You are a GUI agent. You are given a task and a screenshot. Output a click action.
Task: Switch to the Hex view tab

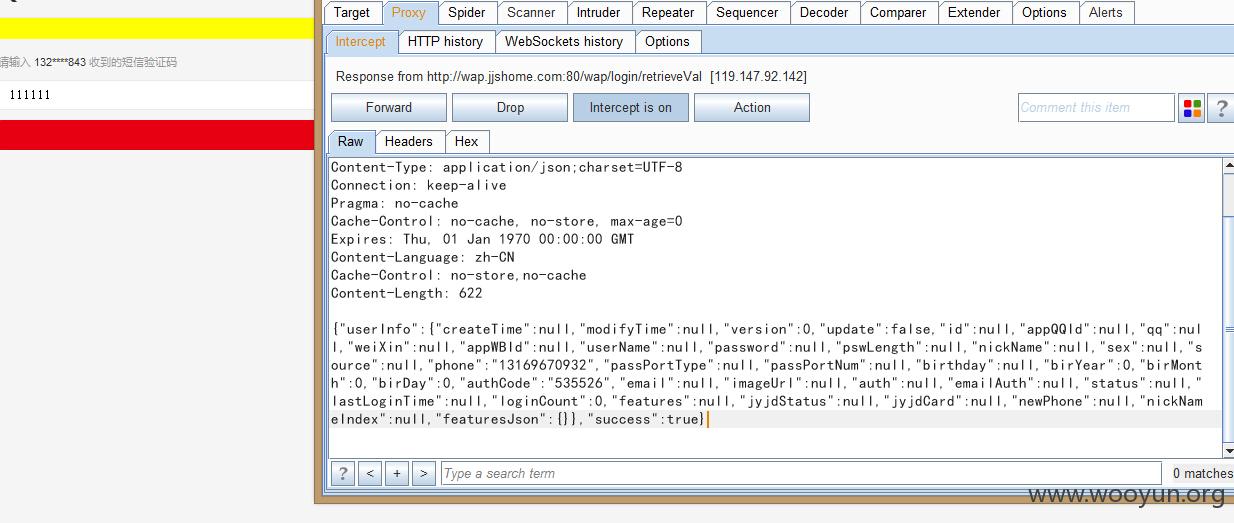click(x=467, y=142)
